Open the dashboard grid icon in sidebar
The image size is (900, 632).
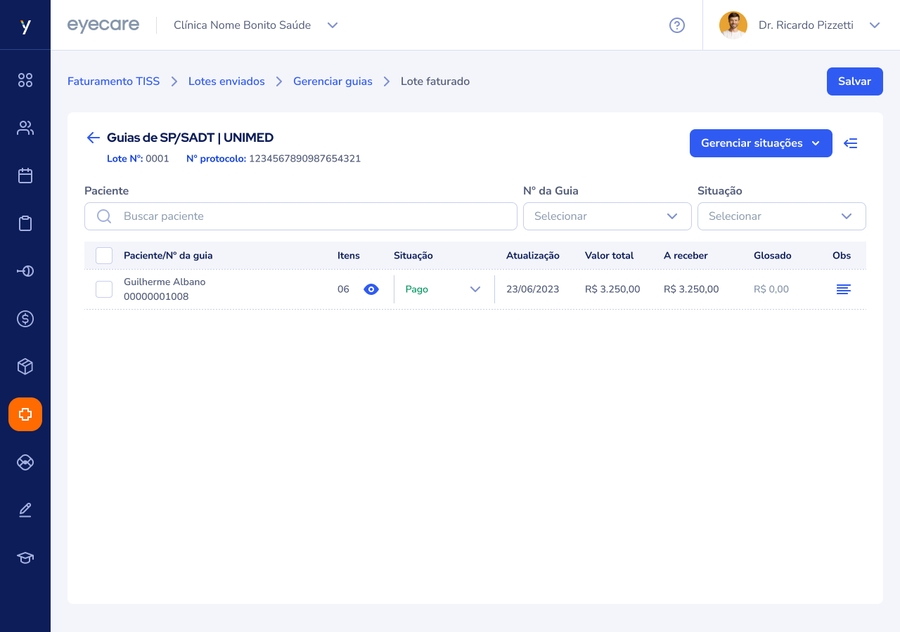coord(25,80)
